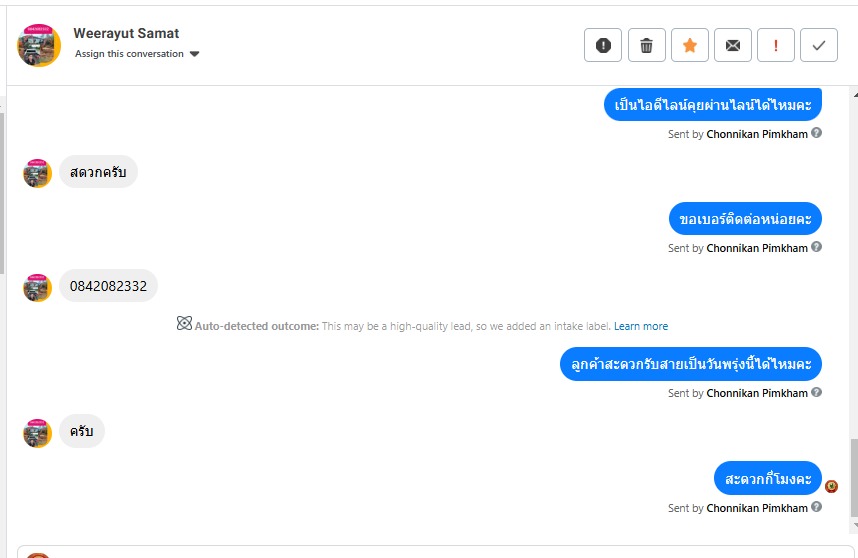Image resolution: width=858 pixels, height=558 pixels.
Task: Open the Learn more link
Action: pyautogui.click(x=641, y=326)
